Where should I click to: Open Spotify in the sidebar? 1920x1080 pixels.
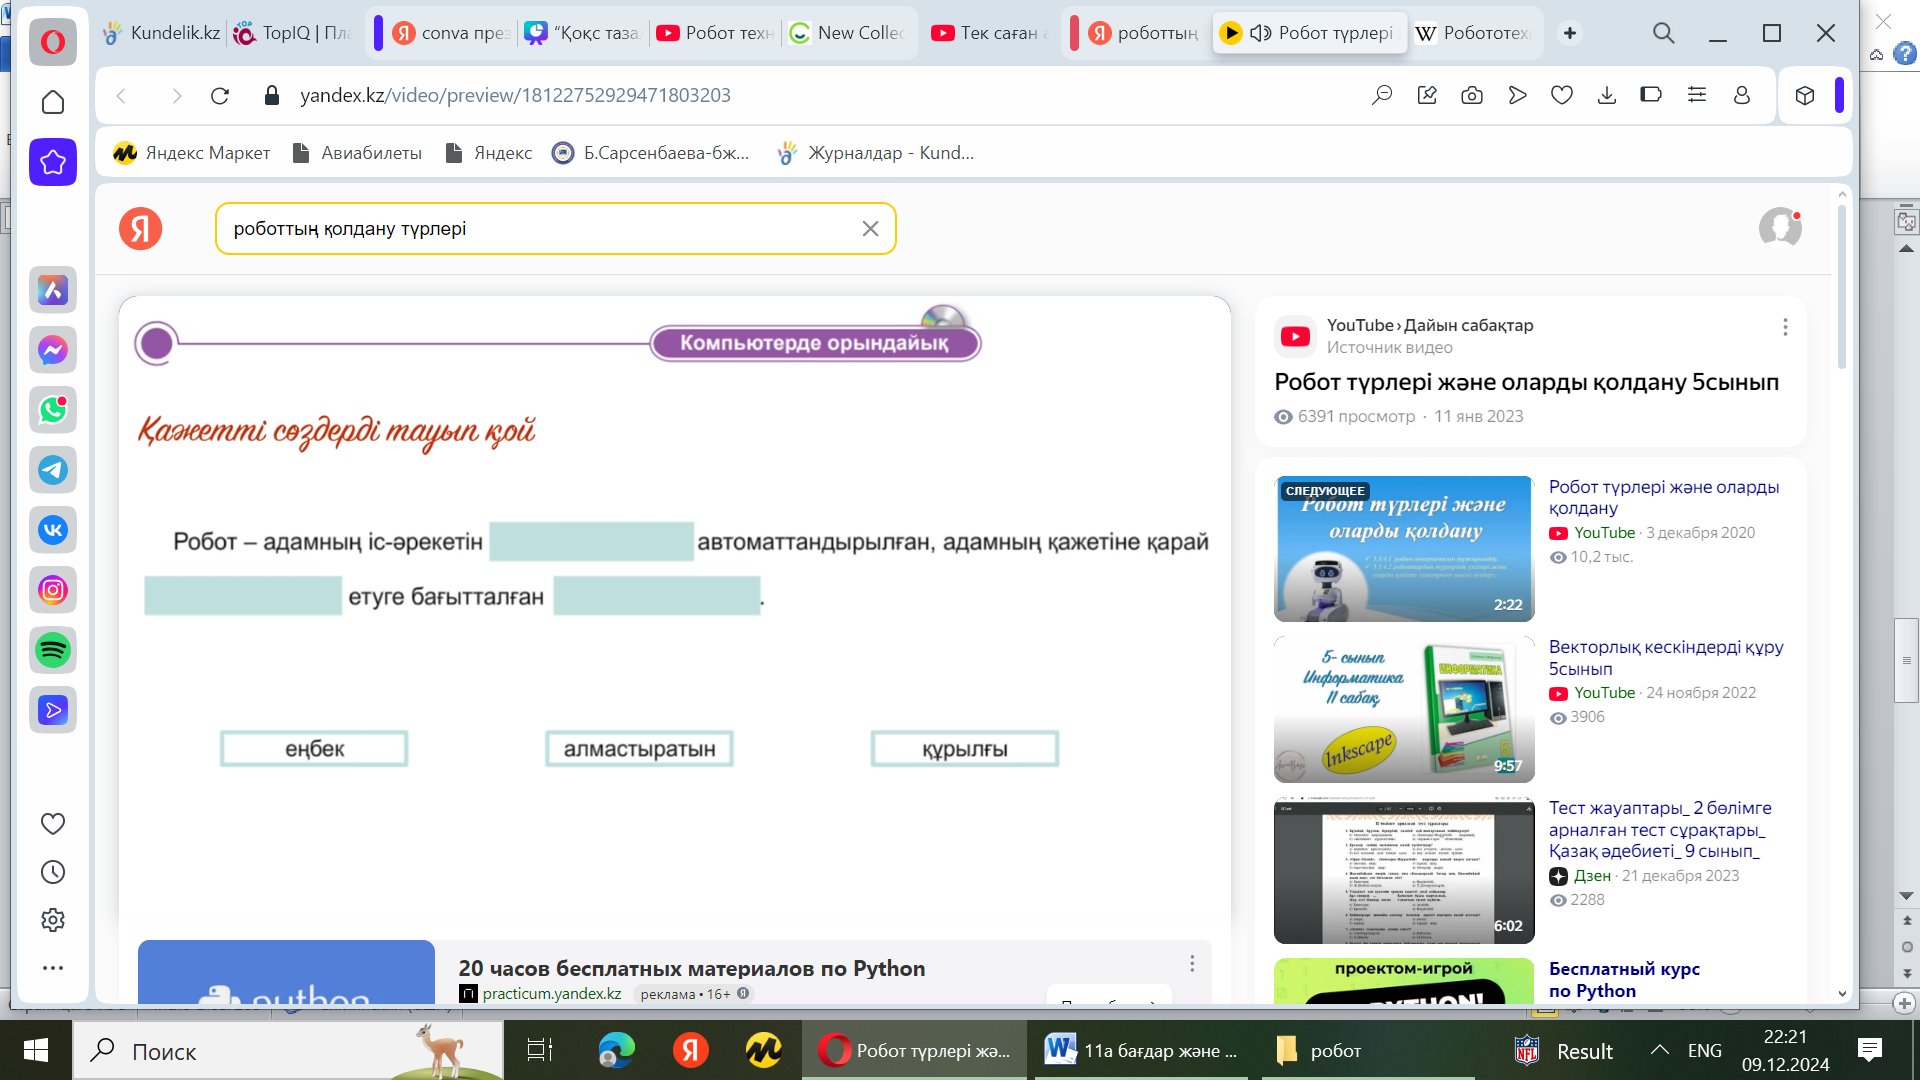point(53,650)
